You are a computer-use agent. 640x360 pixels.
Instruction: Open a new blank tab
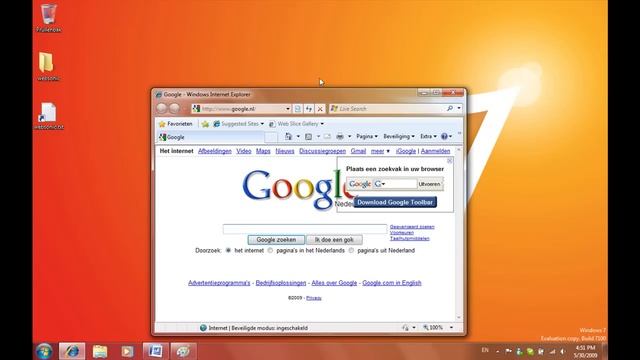point(271,138)
